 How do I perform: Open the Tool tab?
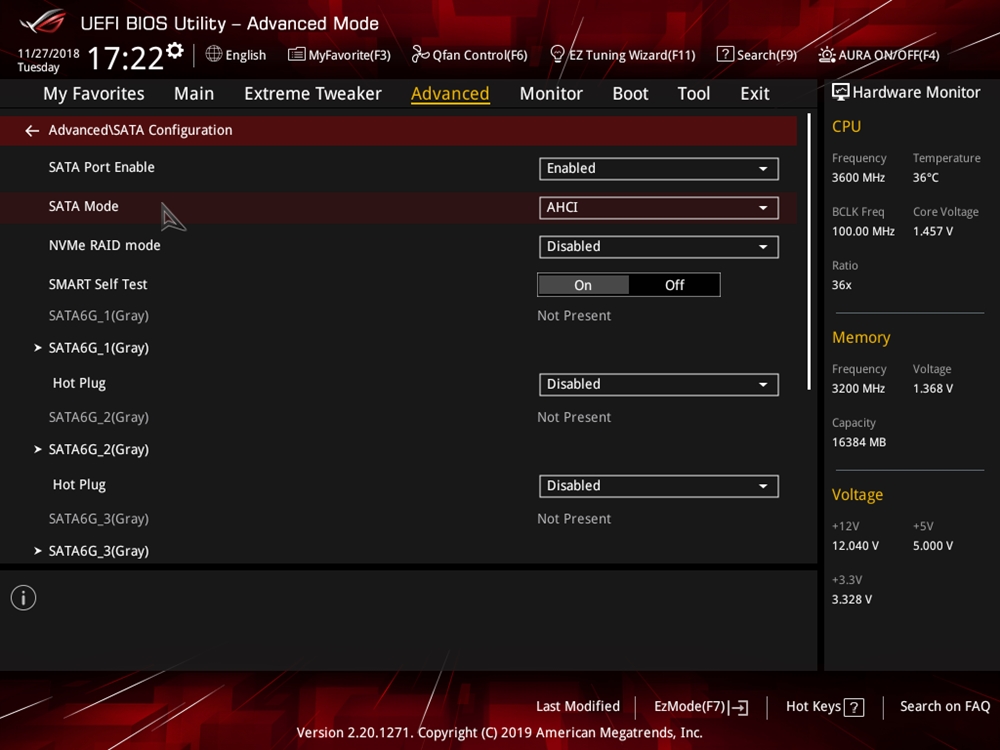(x=694, y=94)
